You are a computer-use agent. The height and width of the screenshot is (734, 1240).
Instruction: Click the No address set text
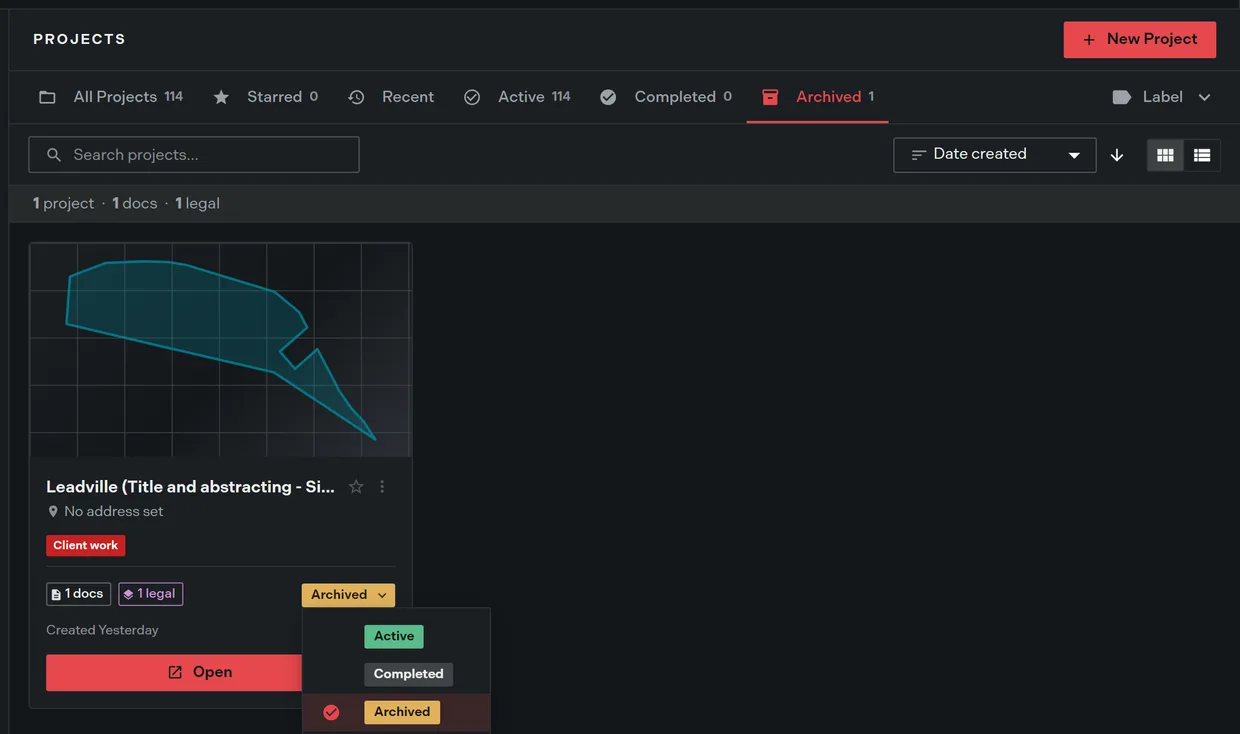click(113, 512)
